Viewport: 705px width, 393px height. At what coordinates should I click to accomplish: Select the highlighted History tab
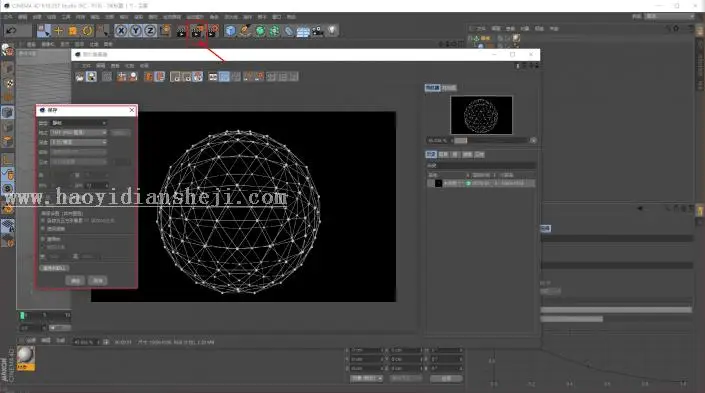click(x=431, y=154)
